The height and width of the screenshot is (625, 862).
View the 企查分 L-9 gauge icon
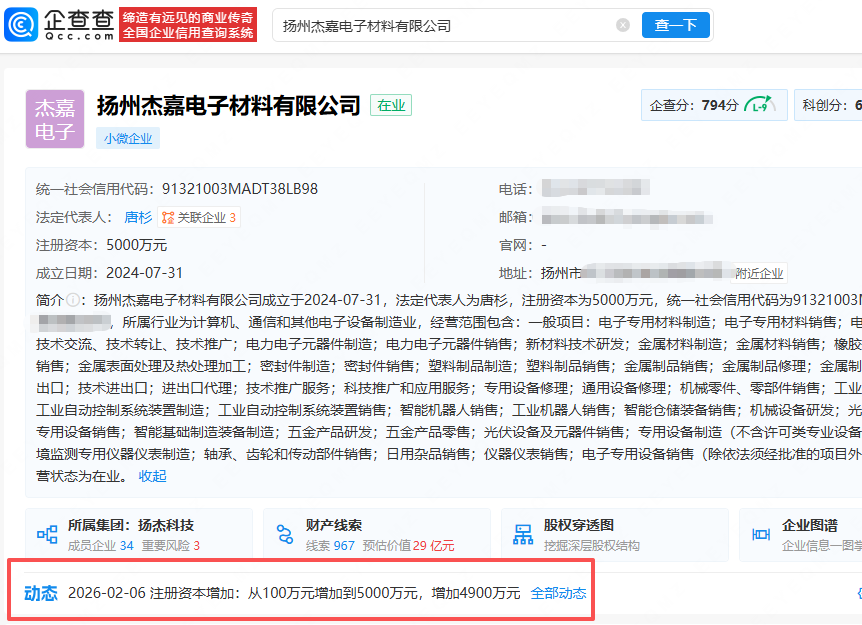(x=760, y=104)
